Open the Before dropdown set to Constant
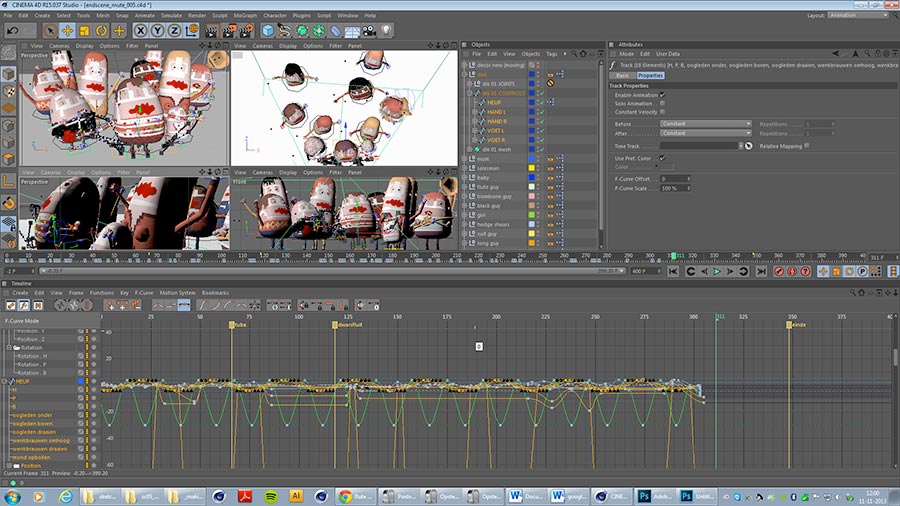This screenshot has height=506, width=900. click(705, 123)
